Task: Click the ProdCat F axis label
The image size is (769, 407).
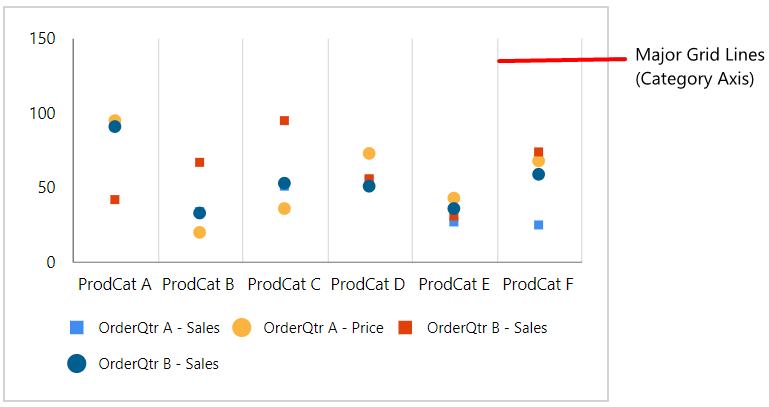Action: pos(538,284)
